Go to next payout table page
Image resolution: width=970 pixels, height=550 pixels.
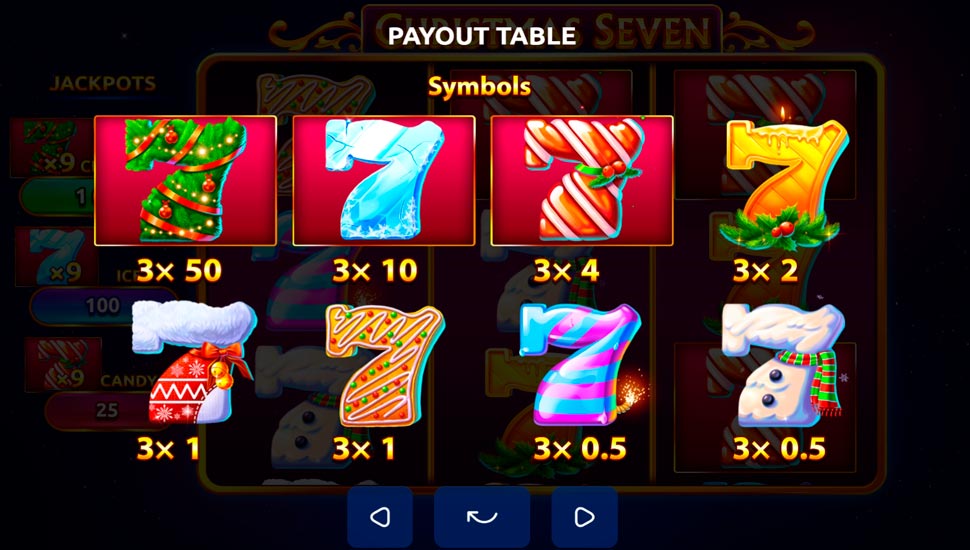click(584, 517)
